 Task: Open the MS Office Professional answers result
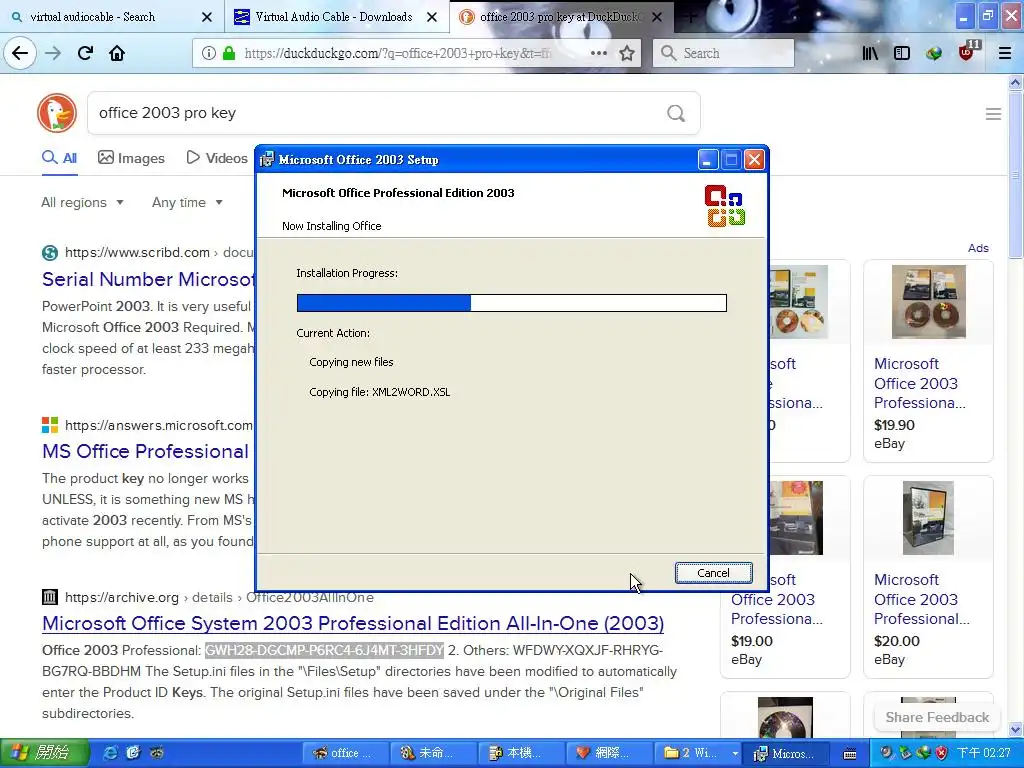click(146, 451)
